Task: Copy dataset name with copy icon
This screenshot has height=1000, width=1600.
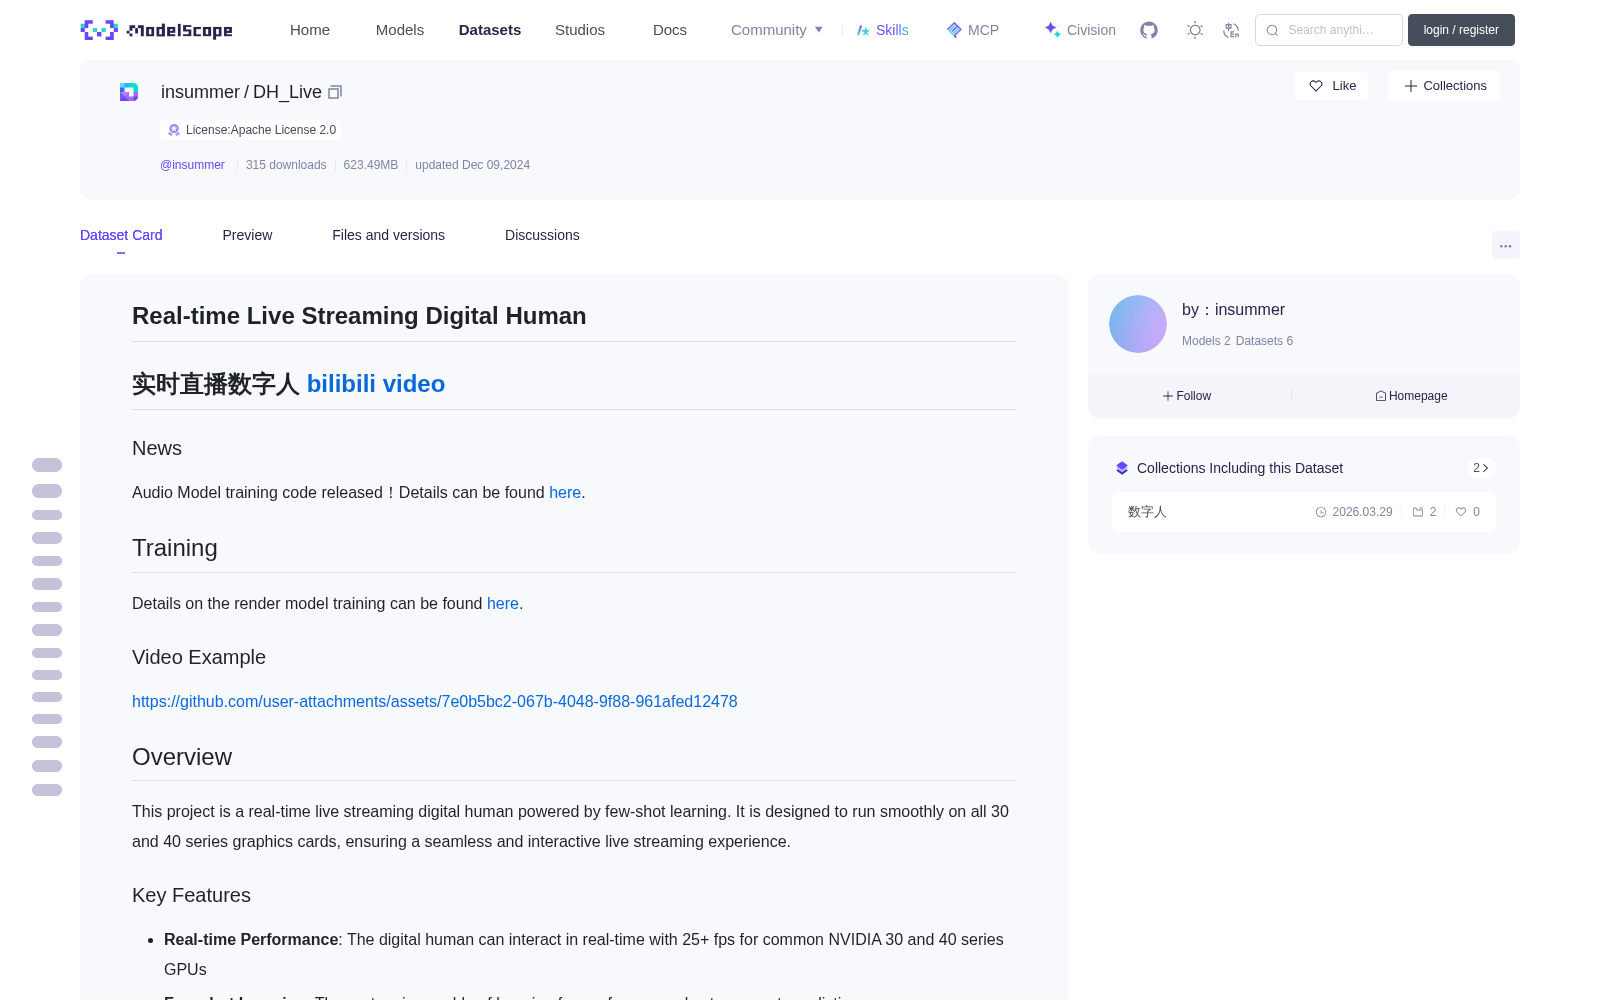Action: [x=335, y=92]
